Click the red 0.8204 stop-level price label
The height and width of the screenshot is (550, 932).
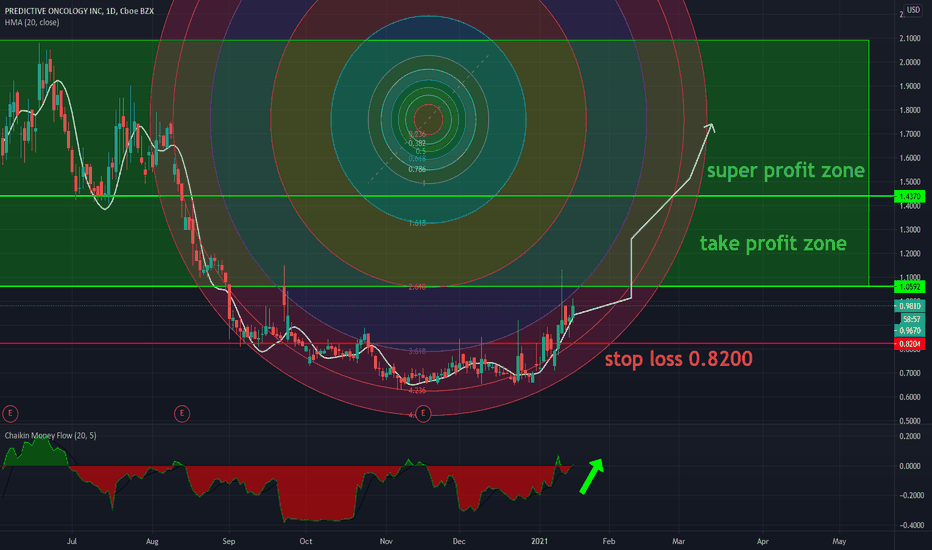click(909, 344)
